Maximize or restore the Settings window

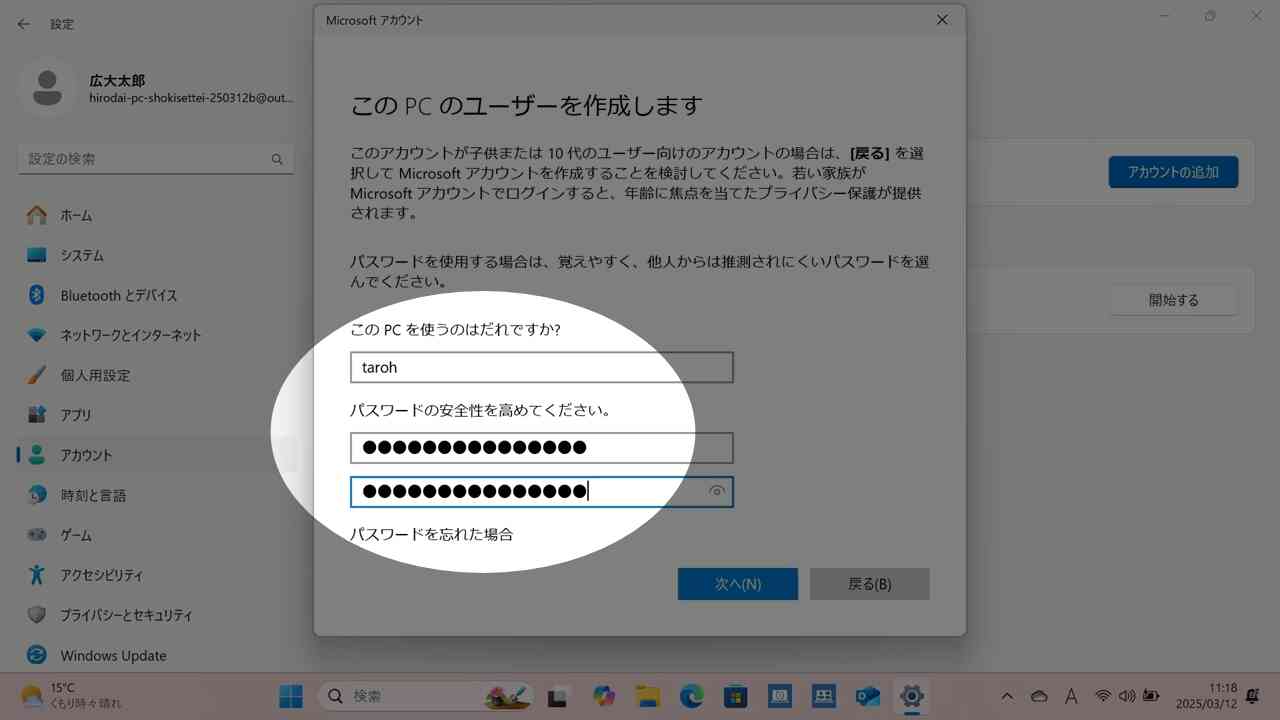1211,16
